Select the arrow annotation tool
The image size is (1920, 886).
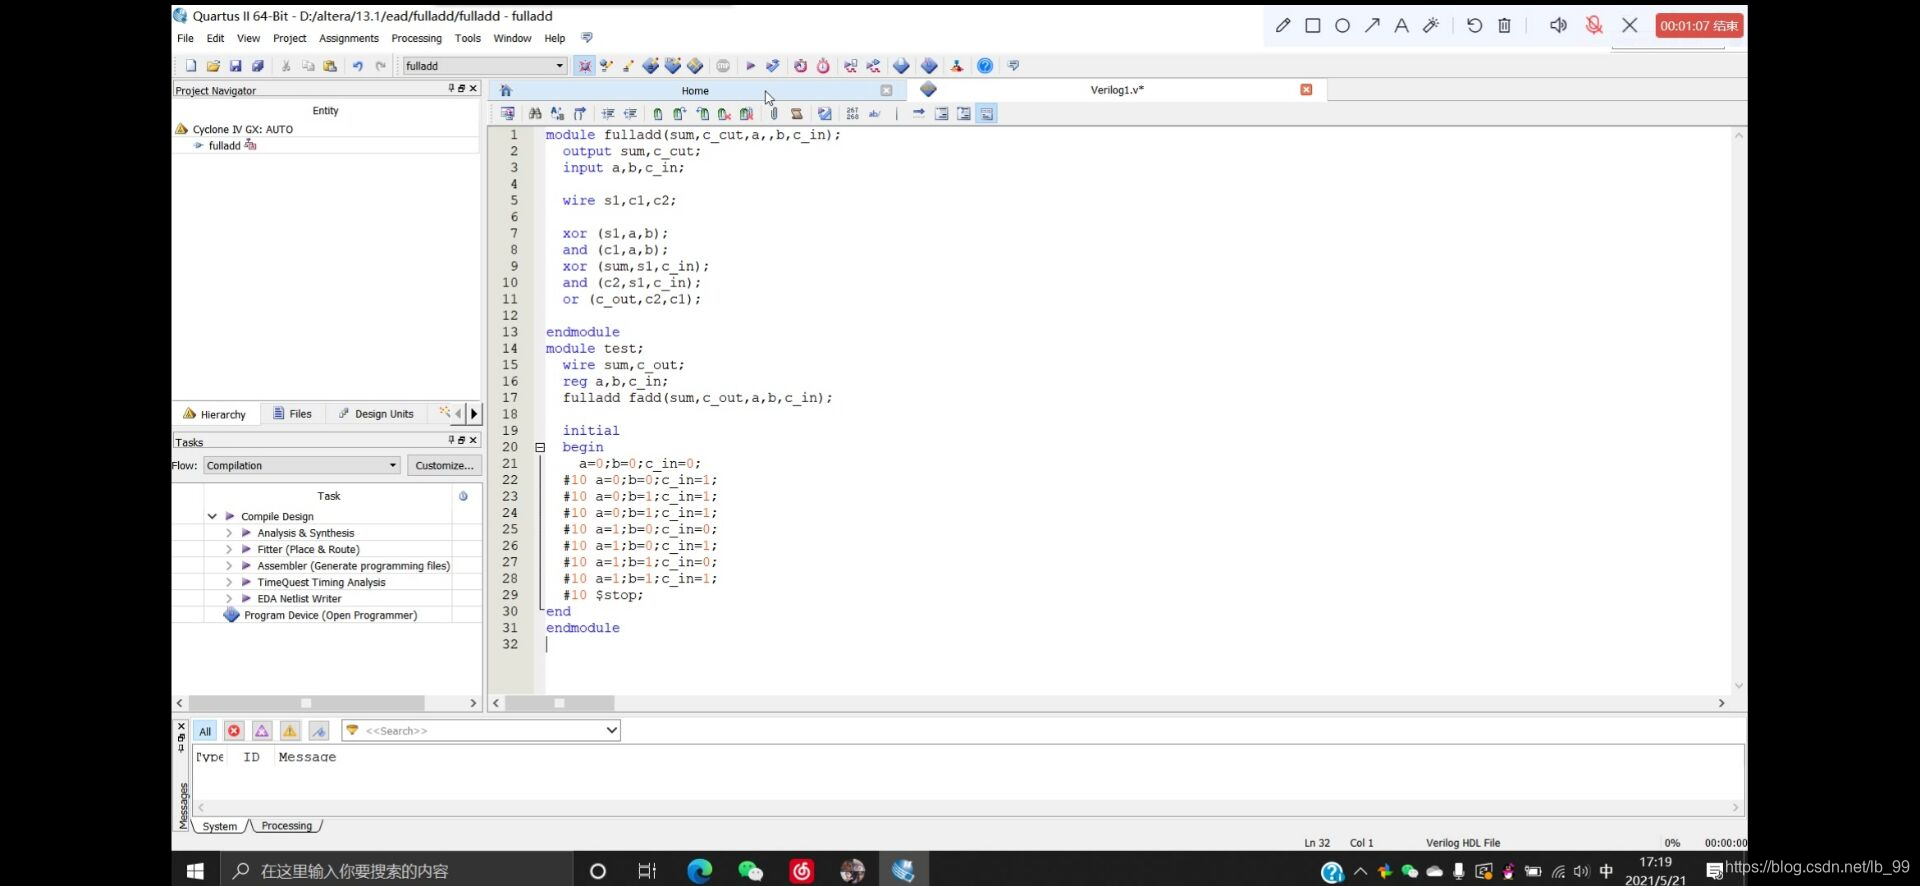point(1372,26)
